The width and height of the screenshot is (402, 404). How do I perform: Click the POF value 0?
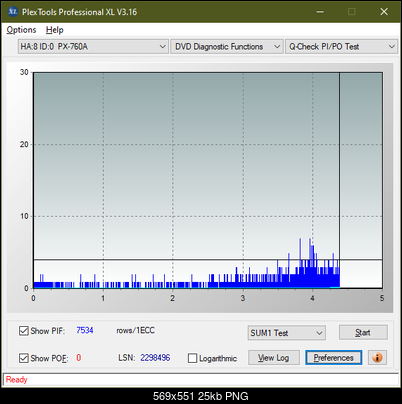[79, 358]
